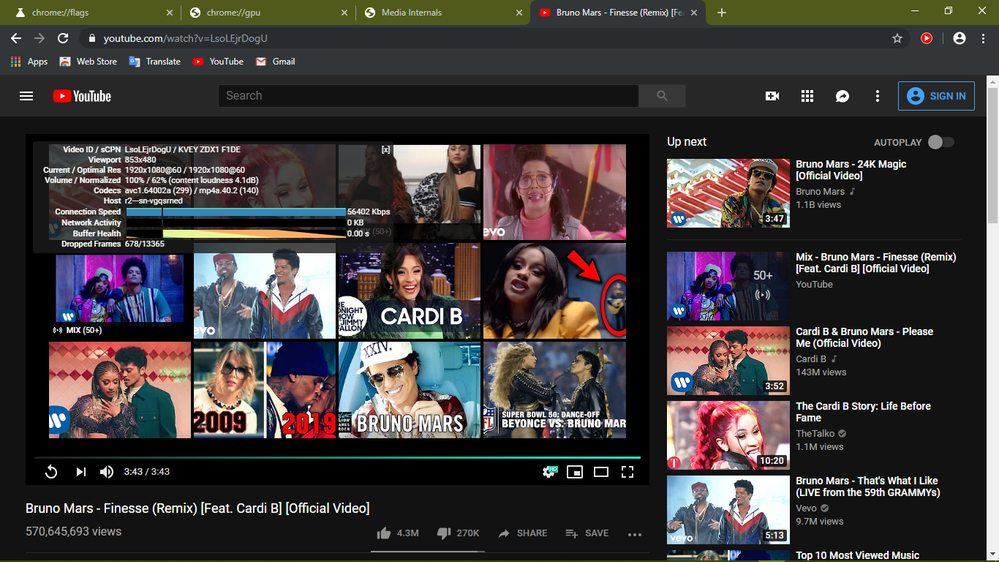Open YouTube guide hamburger menu
This screenshot has height=562, width=999.
click(x=26, y=96)
